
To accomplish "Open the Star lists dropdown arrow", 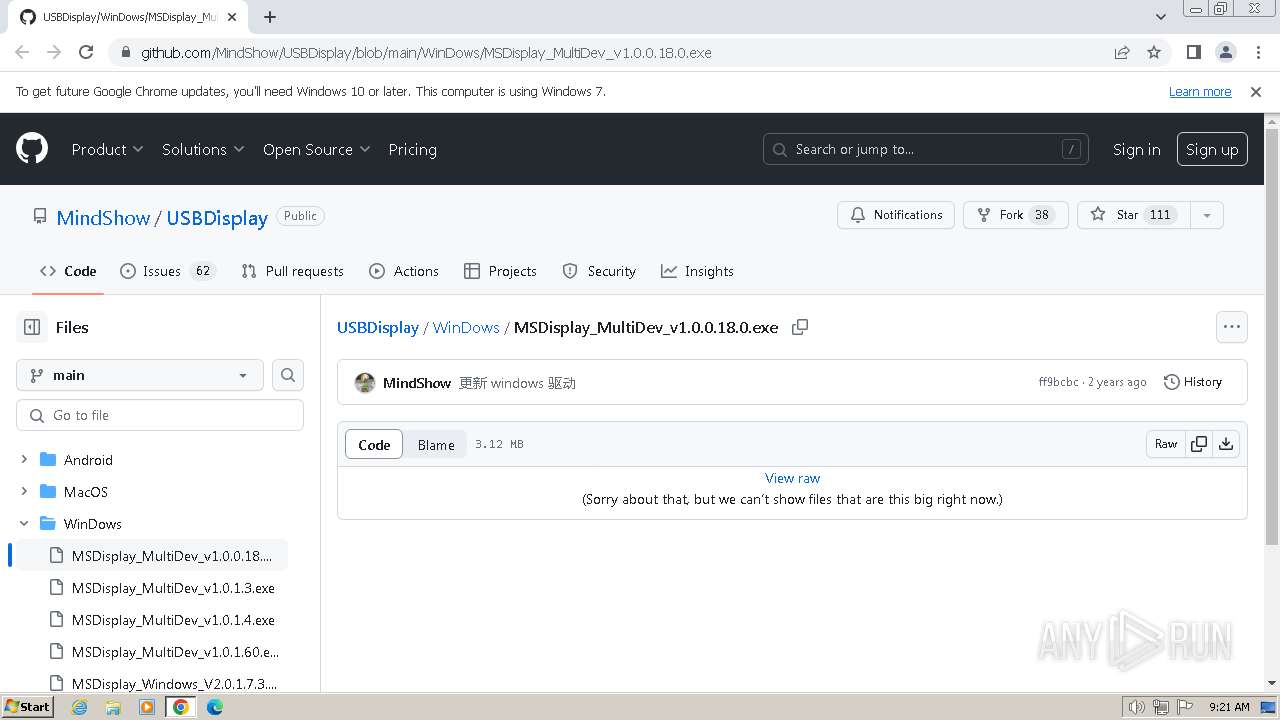I will coord(1207,215).
